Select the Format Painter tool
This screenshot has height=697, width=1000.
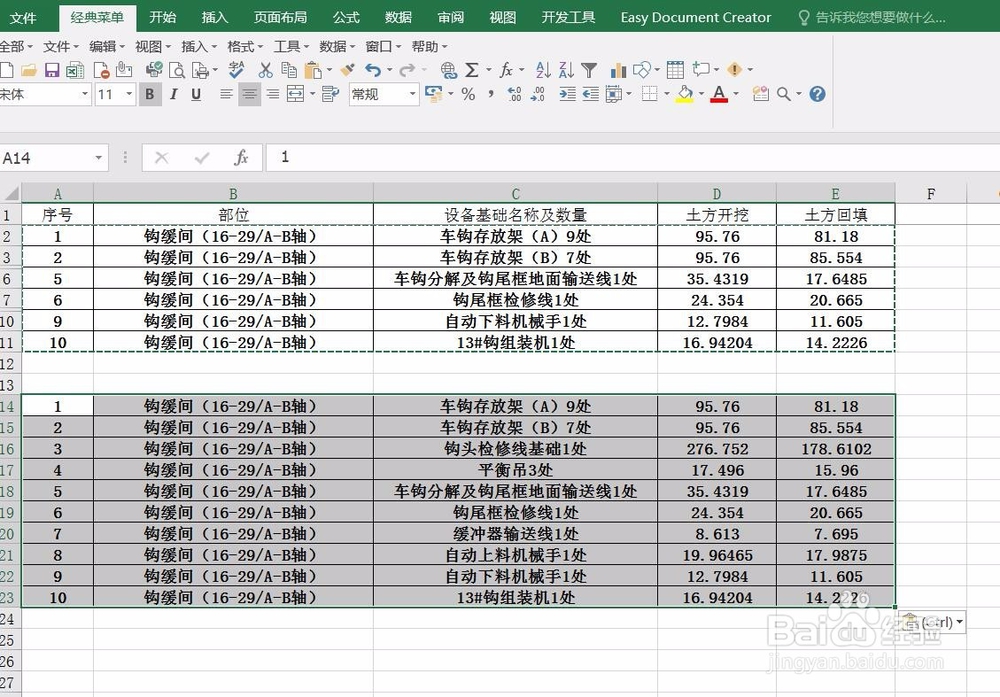[x=345, y=71]
